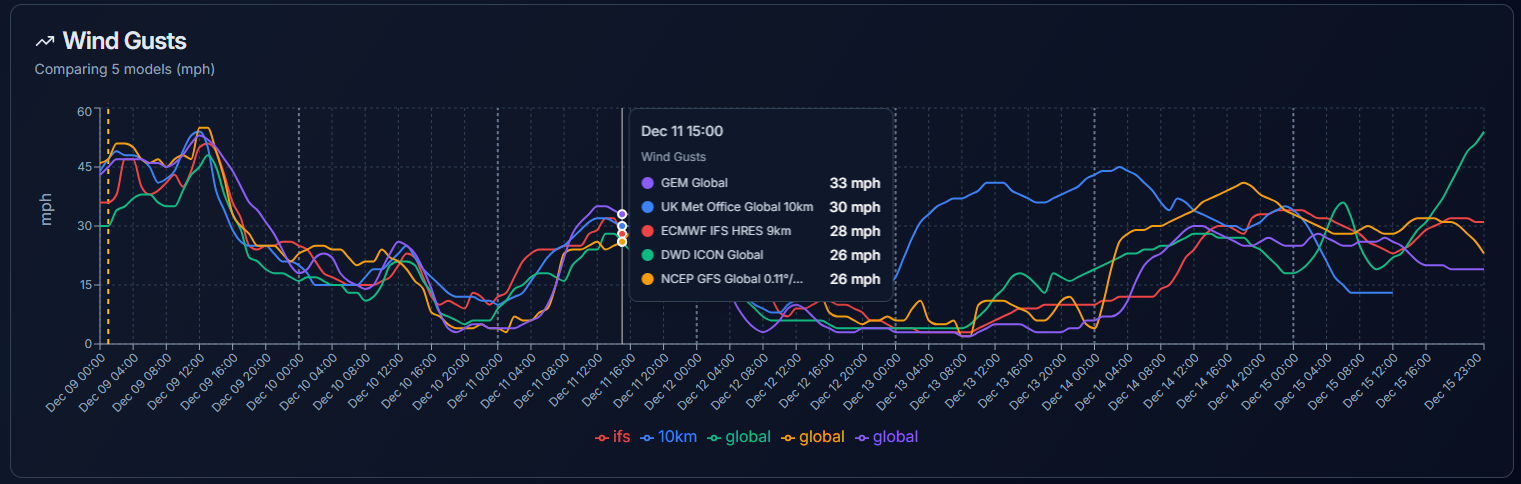Click the 'Dec 11 16:00' x-axis label
Image resolution: width=1521 pixels, height=484 pixels.
point(609,381)
